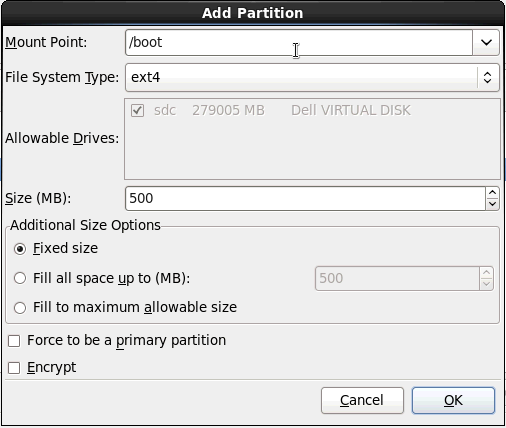The width and height of the screenshot is (506, 428).
Task: Click the Size (MB) input field
Action: point(305,198)
